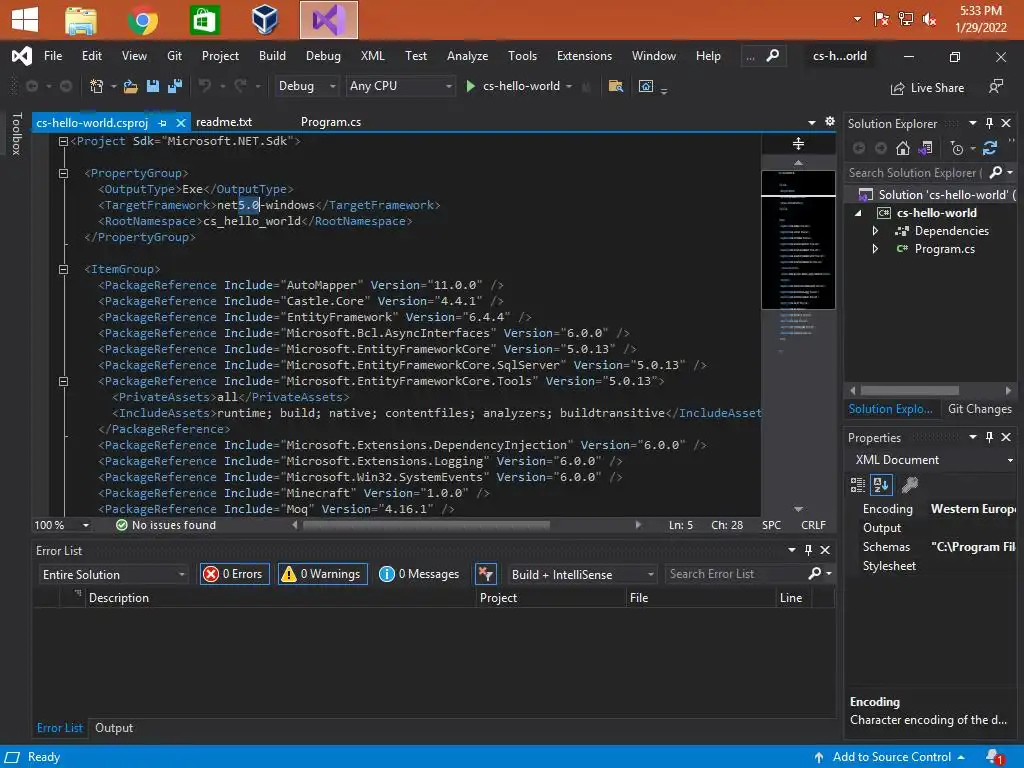Click the Solution Explorer Home icon

(x=903, y=149)
